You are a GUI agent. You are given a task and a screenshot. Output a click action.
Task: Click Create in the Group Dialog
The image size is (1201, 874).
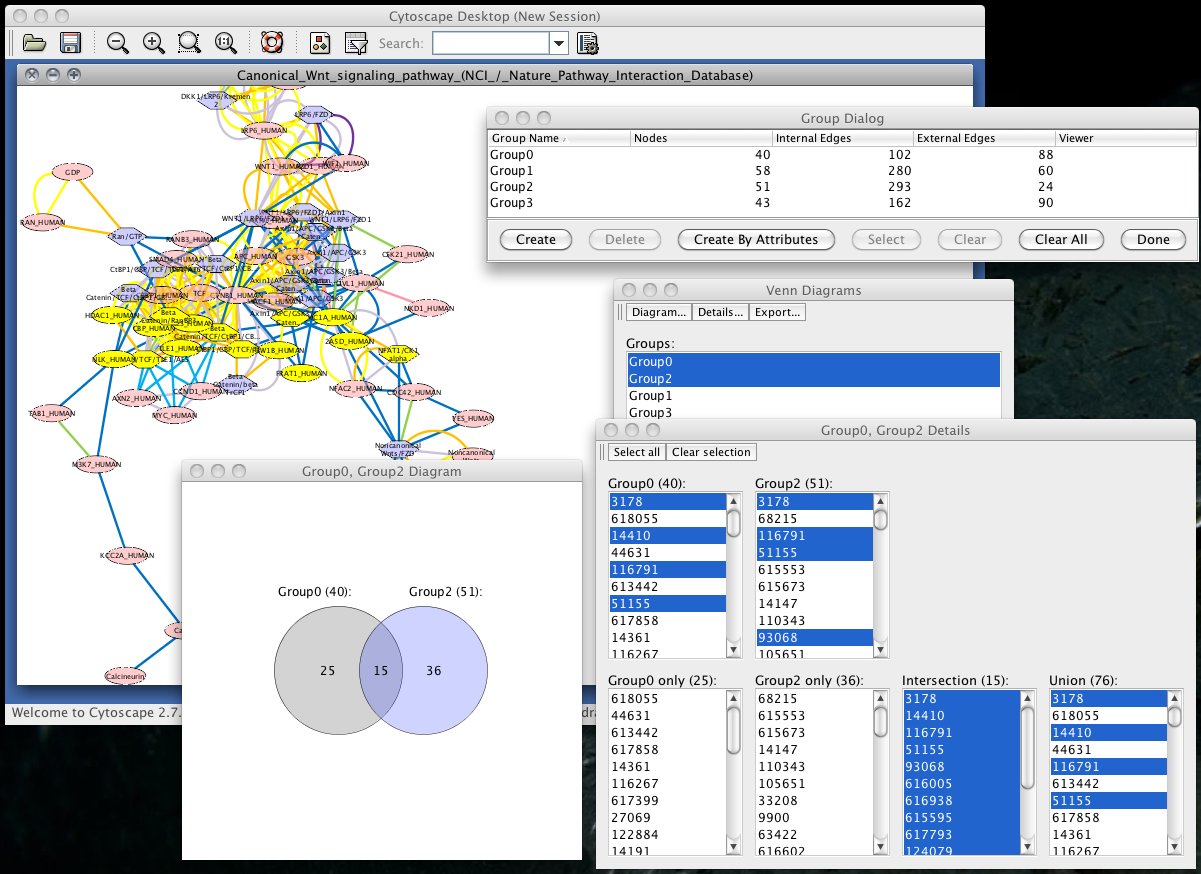click(536, 240)
